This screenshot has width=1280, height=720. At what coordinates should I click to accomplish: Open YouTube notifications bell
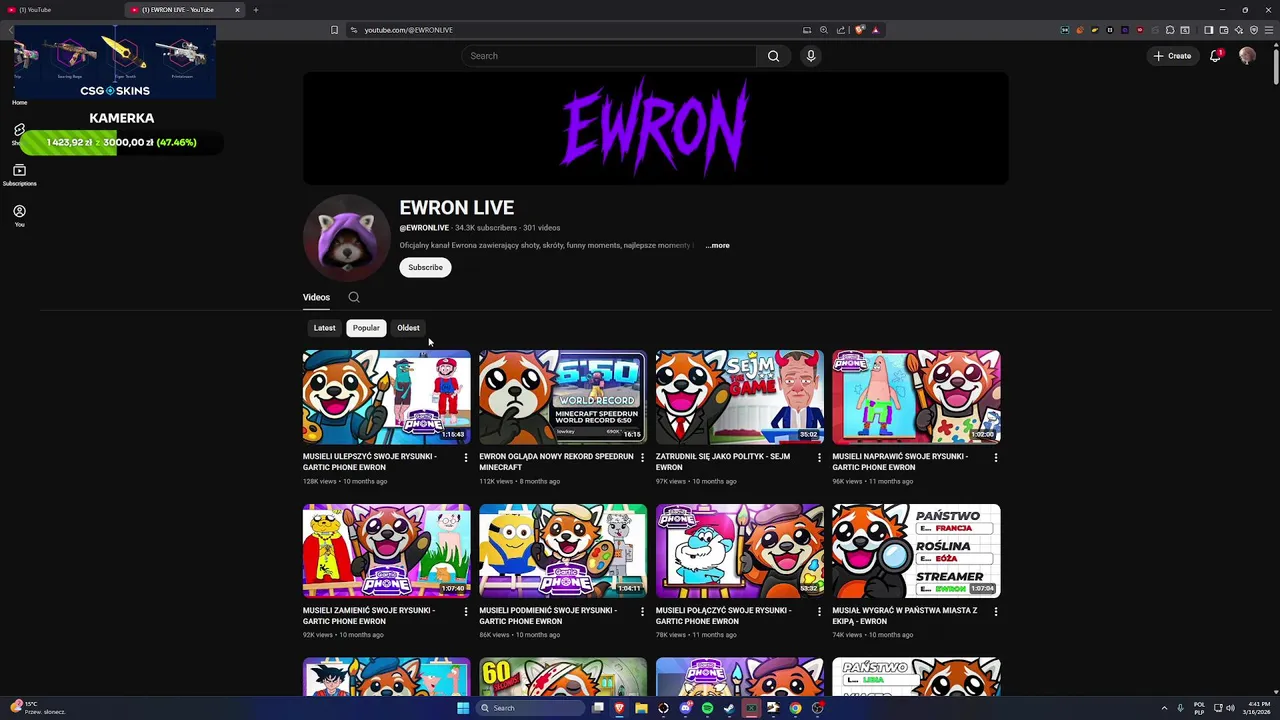pyautogui.click(x=1215, y=56)
